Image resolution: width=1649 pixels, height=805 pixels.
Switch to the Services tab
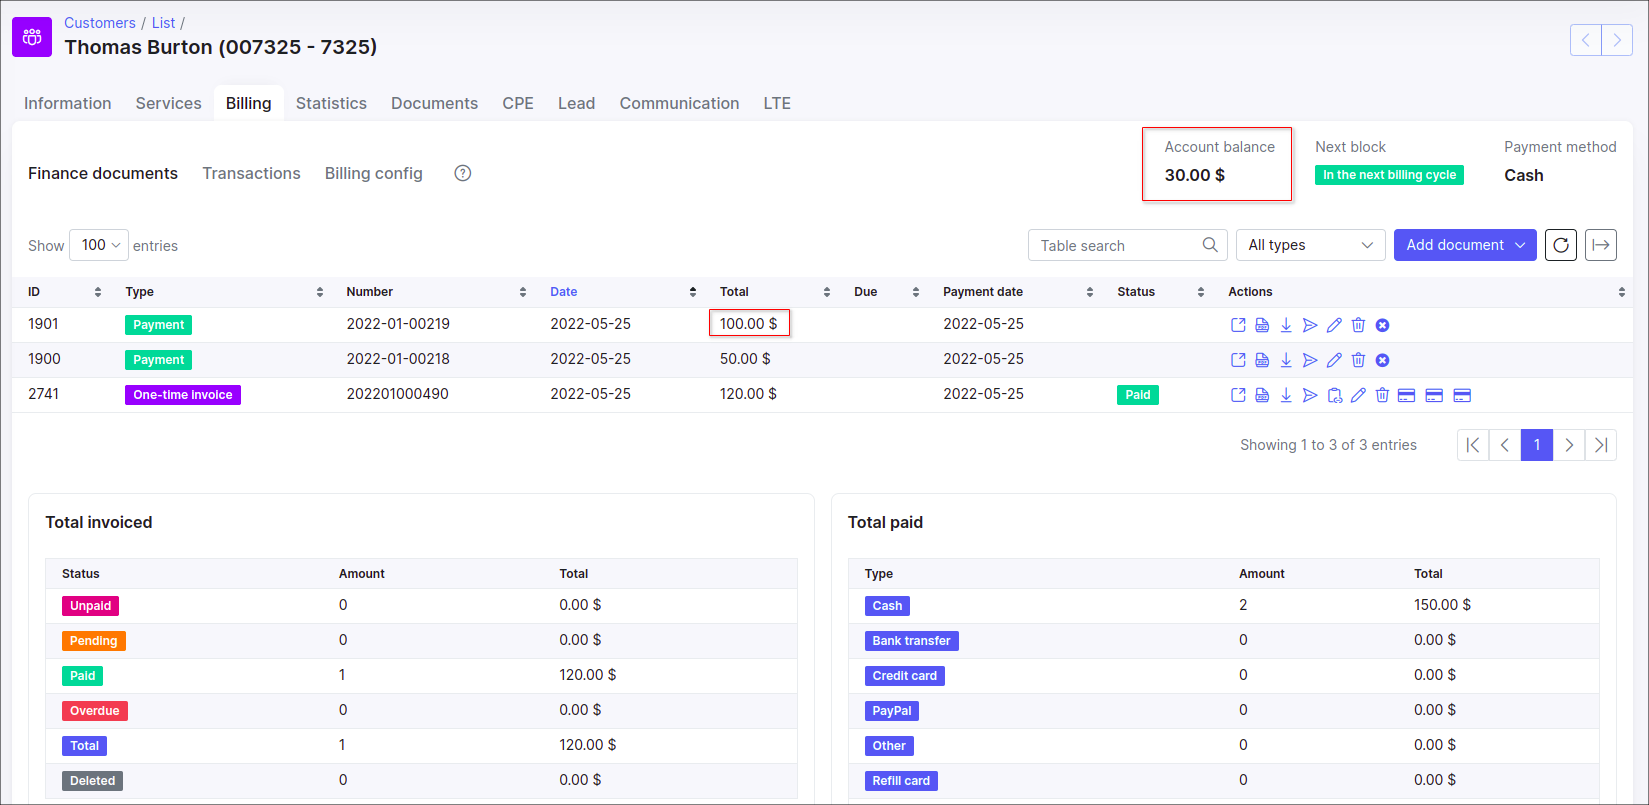[168, 103]
